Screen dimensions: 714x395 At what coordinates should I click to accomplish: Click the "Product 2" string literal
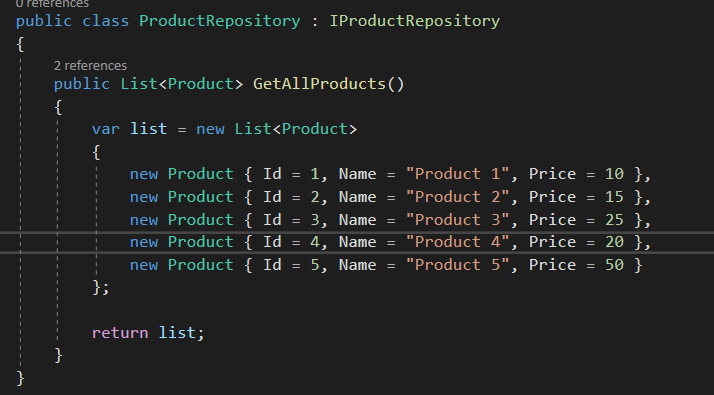click(457, 197)
